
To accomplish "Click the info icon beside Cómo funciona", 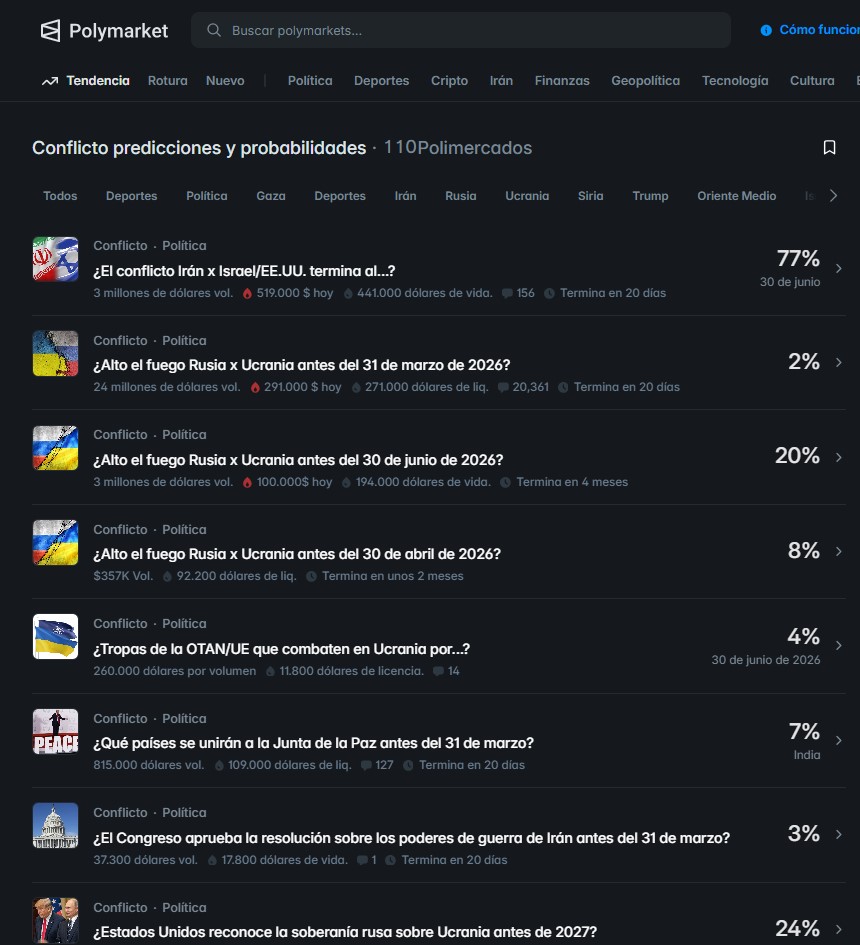I will 766,30.
